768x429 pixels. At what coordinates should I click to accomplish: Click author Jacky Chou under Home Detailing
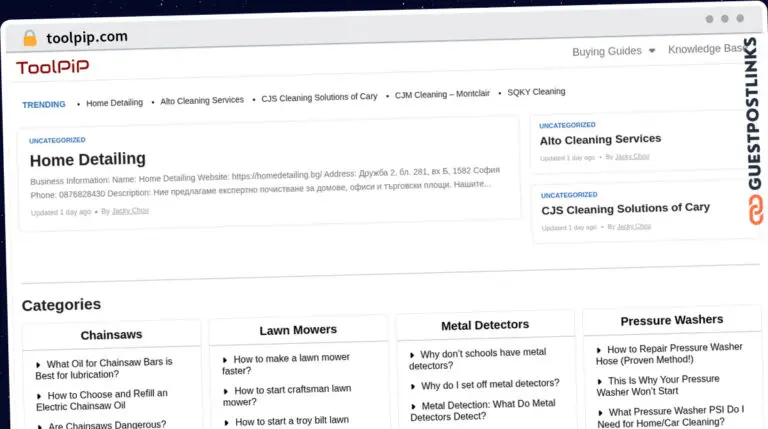[x=130, y=211]
